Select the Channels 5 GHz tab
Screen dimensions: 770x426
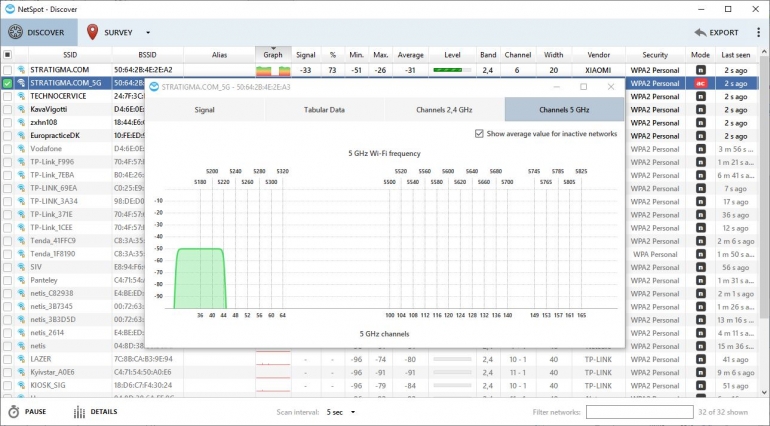tap(564, 110)
